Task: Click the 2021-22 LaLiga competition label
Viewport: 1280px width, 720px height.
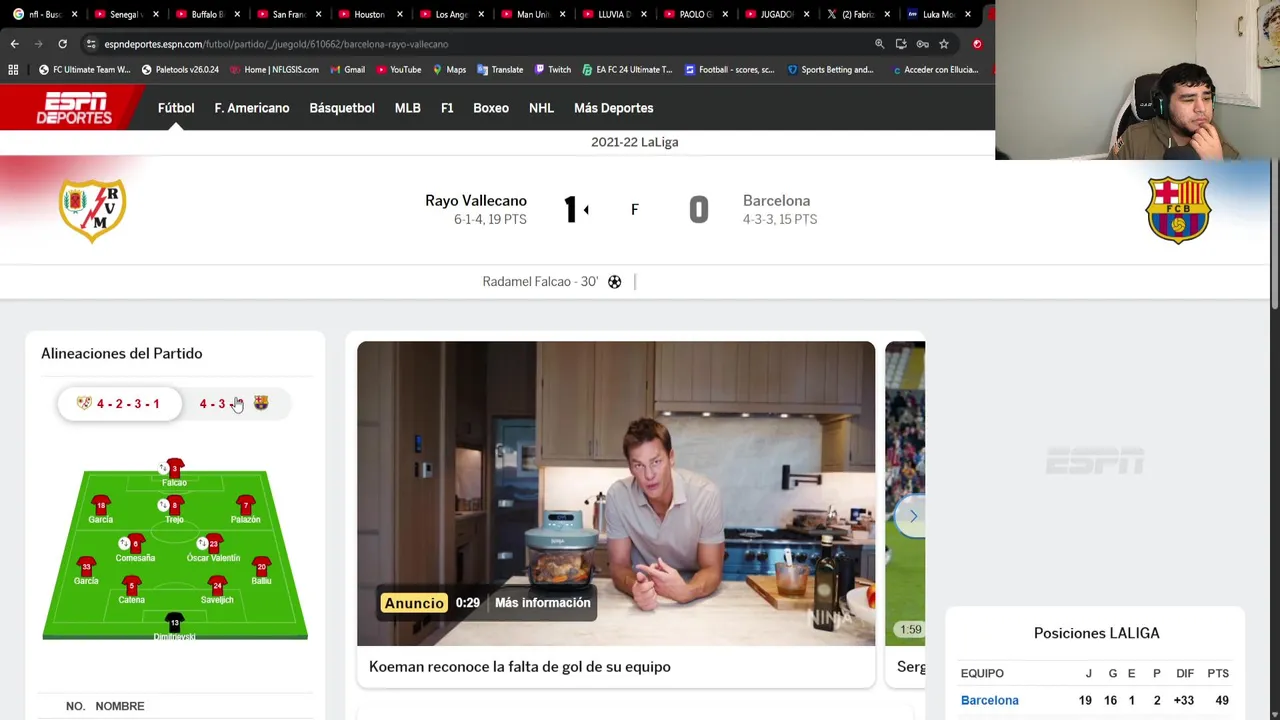Action: (x=635, y=142)
